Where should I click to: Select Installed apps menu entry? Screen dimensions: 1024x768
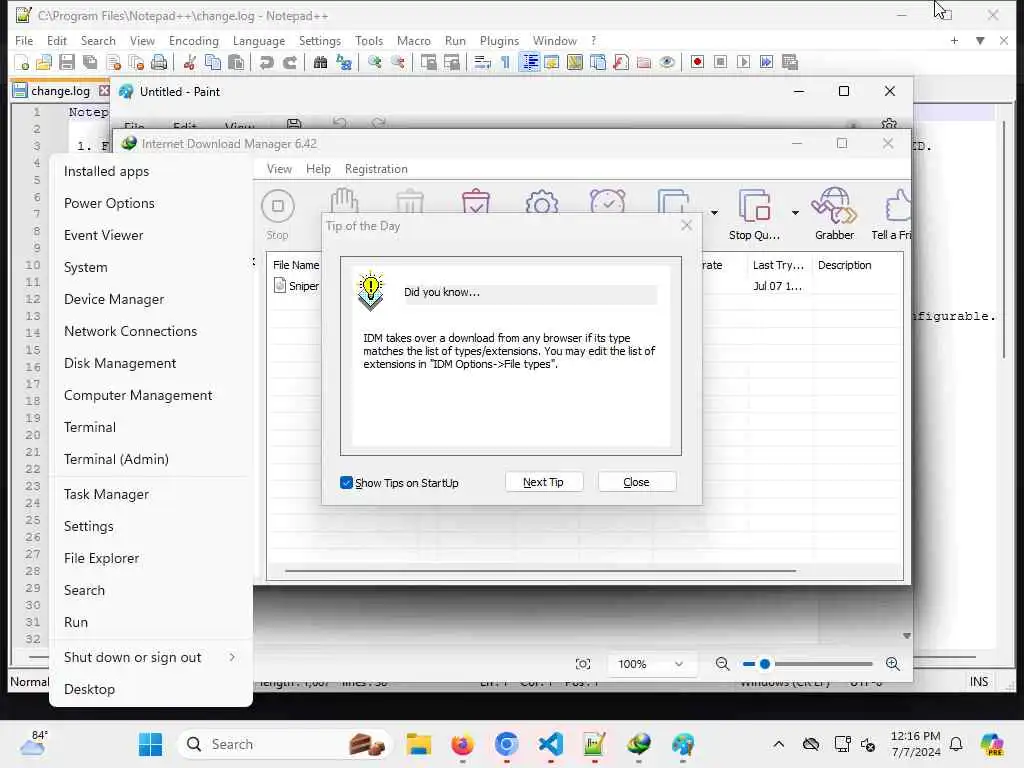tap(150, 171)
